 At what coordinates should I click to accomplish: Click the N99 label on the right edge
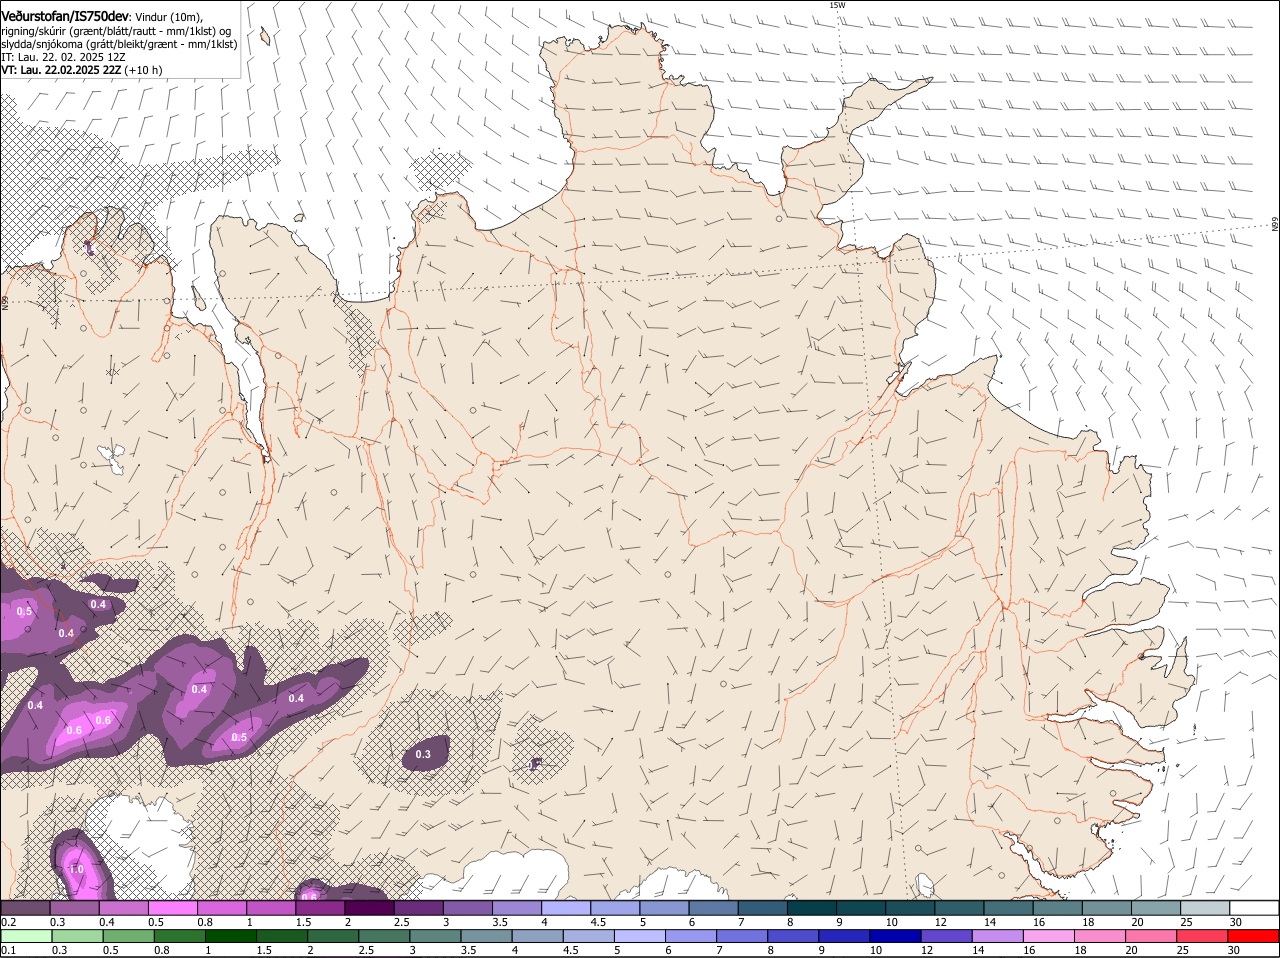click(x=1275, y=225)
